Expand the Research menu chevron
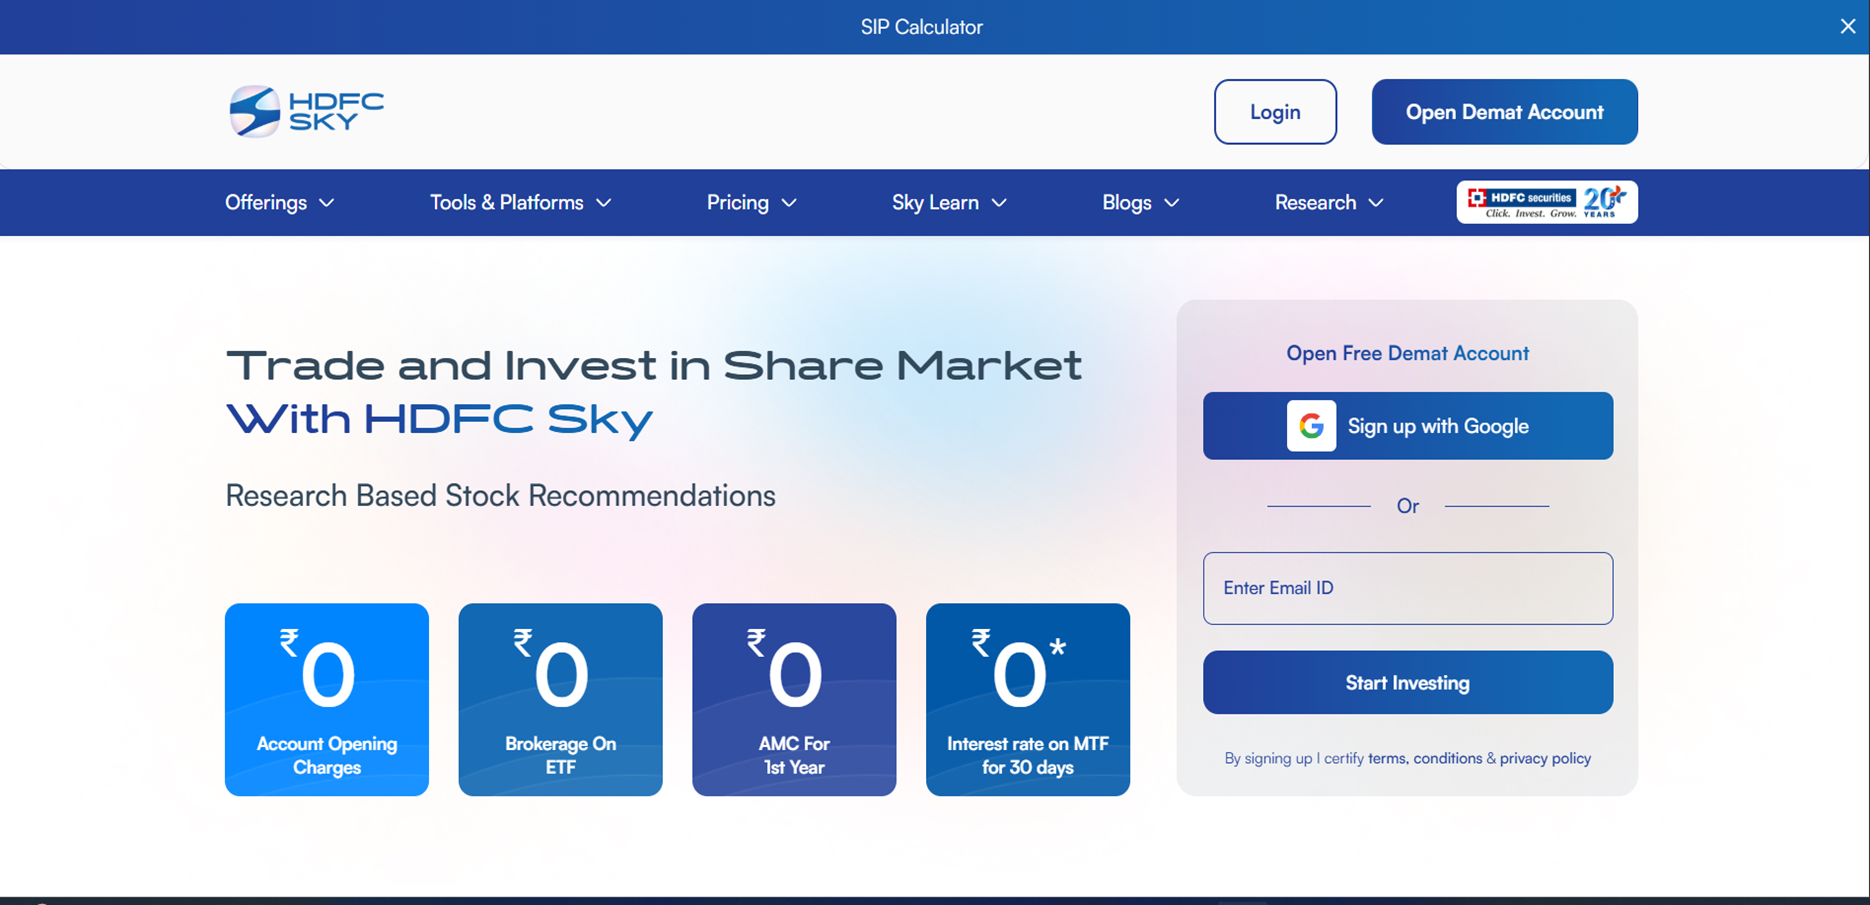Image resolution: width=1870 pixels, height=905 pixels. pos(1376,203)
